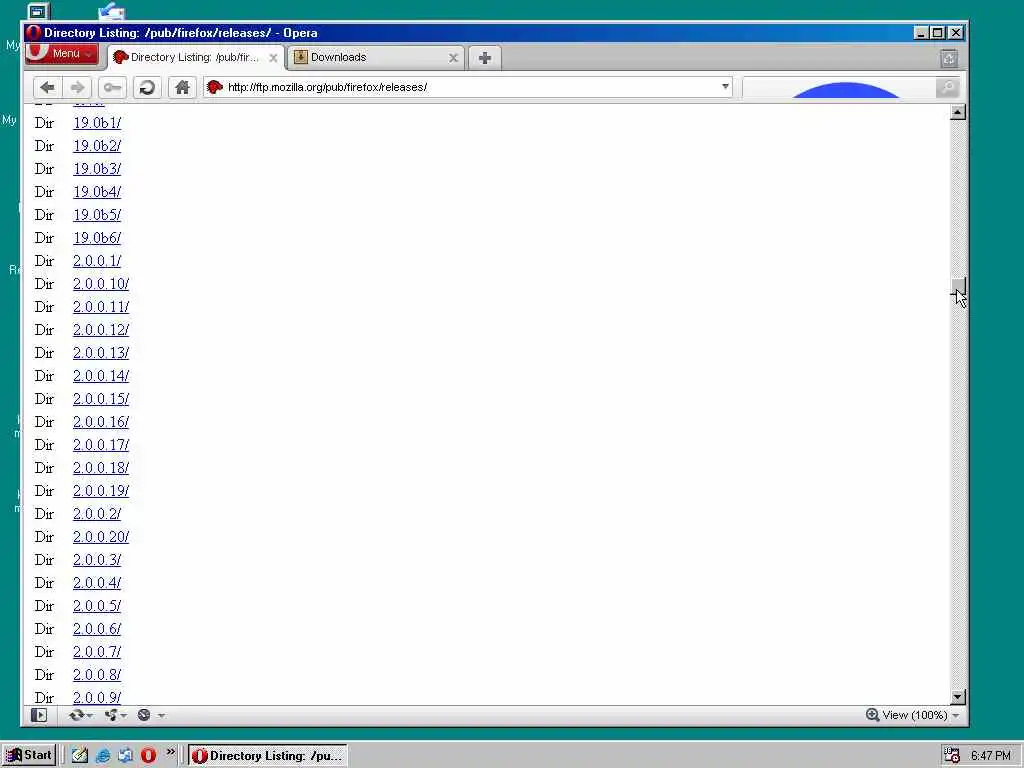Click the page scrollbar down arrow
Screen dimensions: 1024x768
pos(957,697)
